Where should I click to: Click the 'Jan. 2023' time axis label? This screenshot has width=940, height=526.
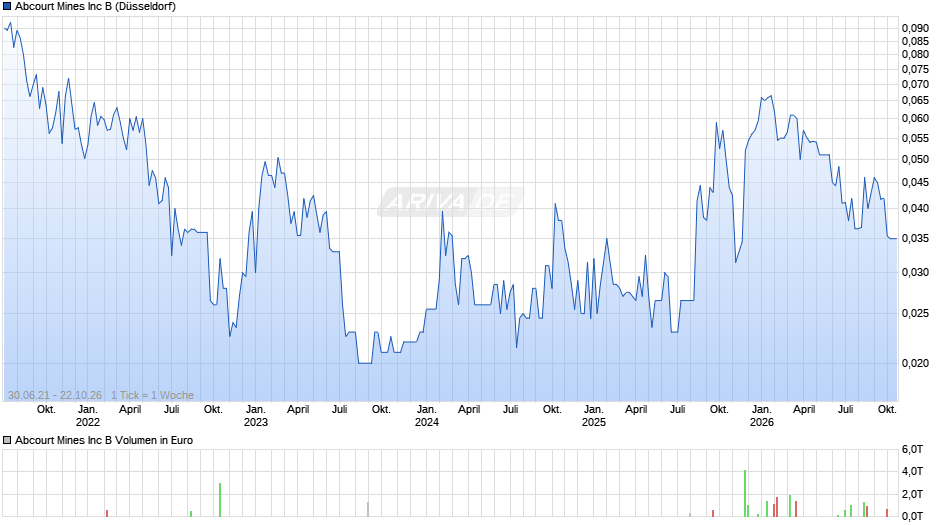pos(255,416)
